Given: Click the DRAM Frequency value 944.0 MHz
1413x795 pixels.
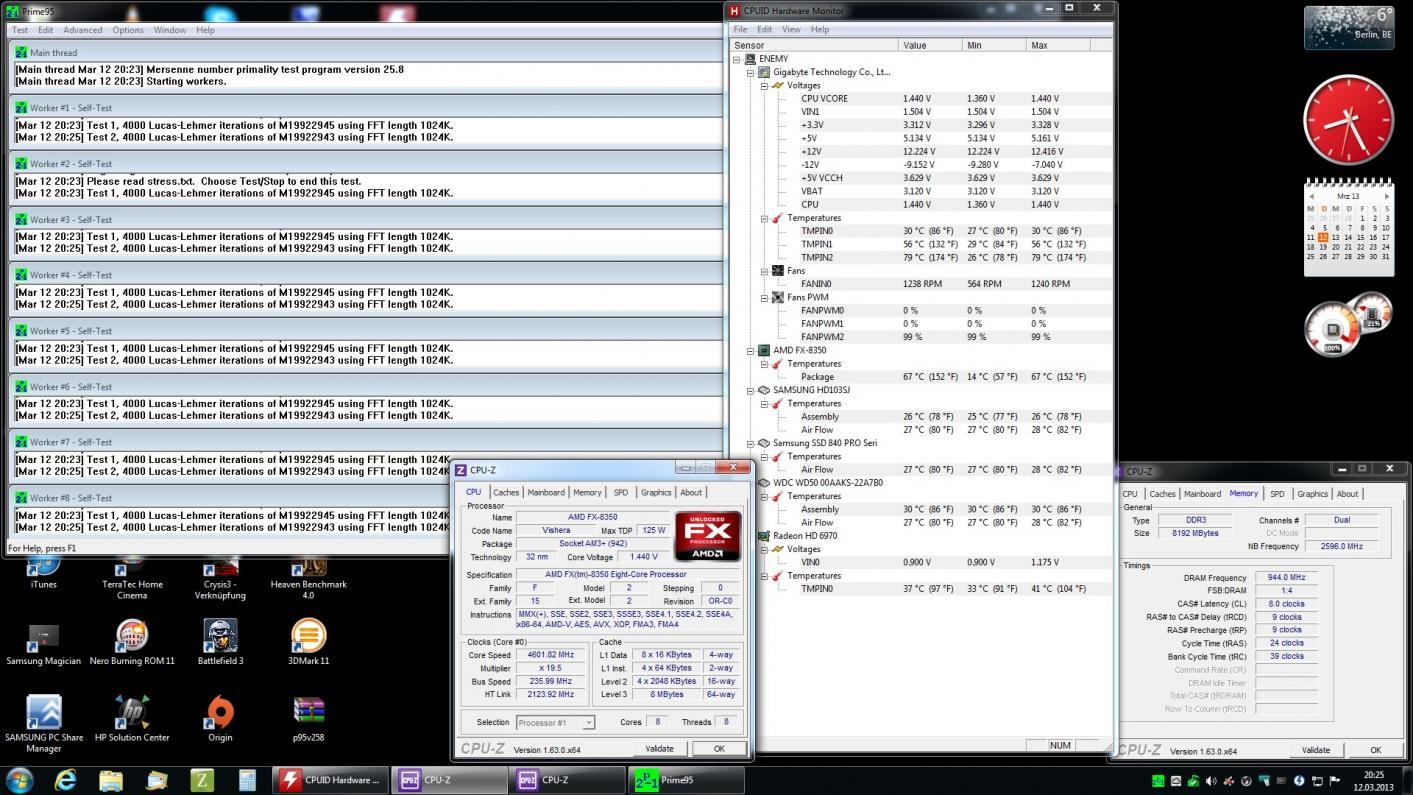Looking at the screenshot, I should click(x=1286, y=577).
